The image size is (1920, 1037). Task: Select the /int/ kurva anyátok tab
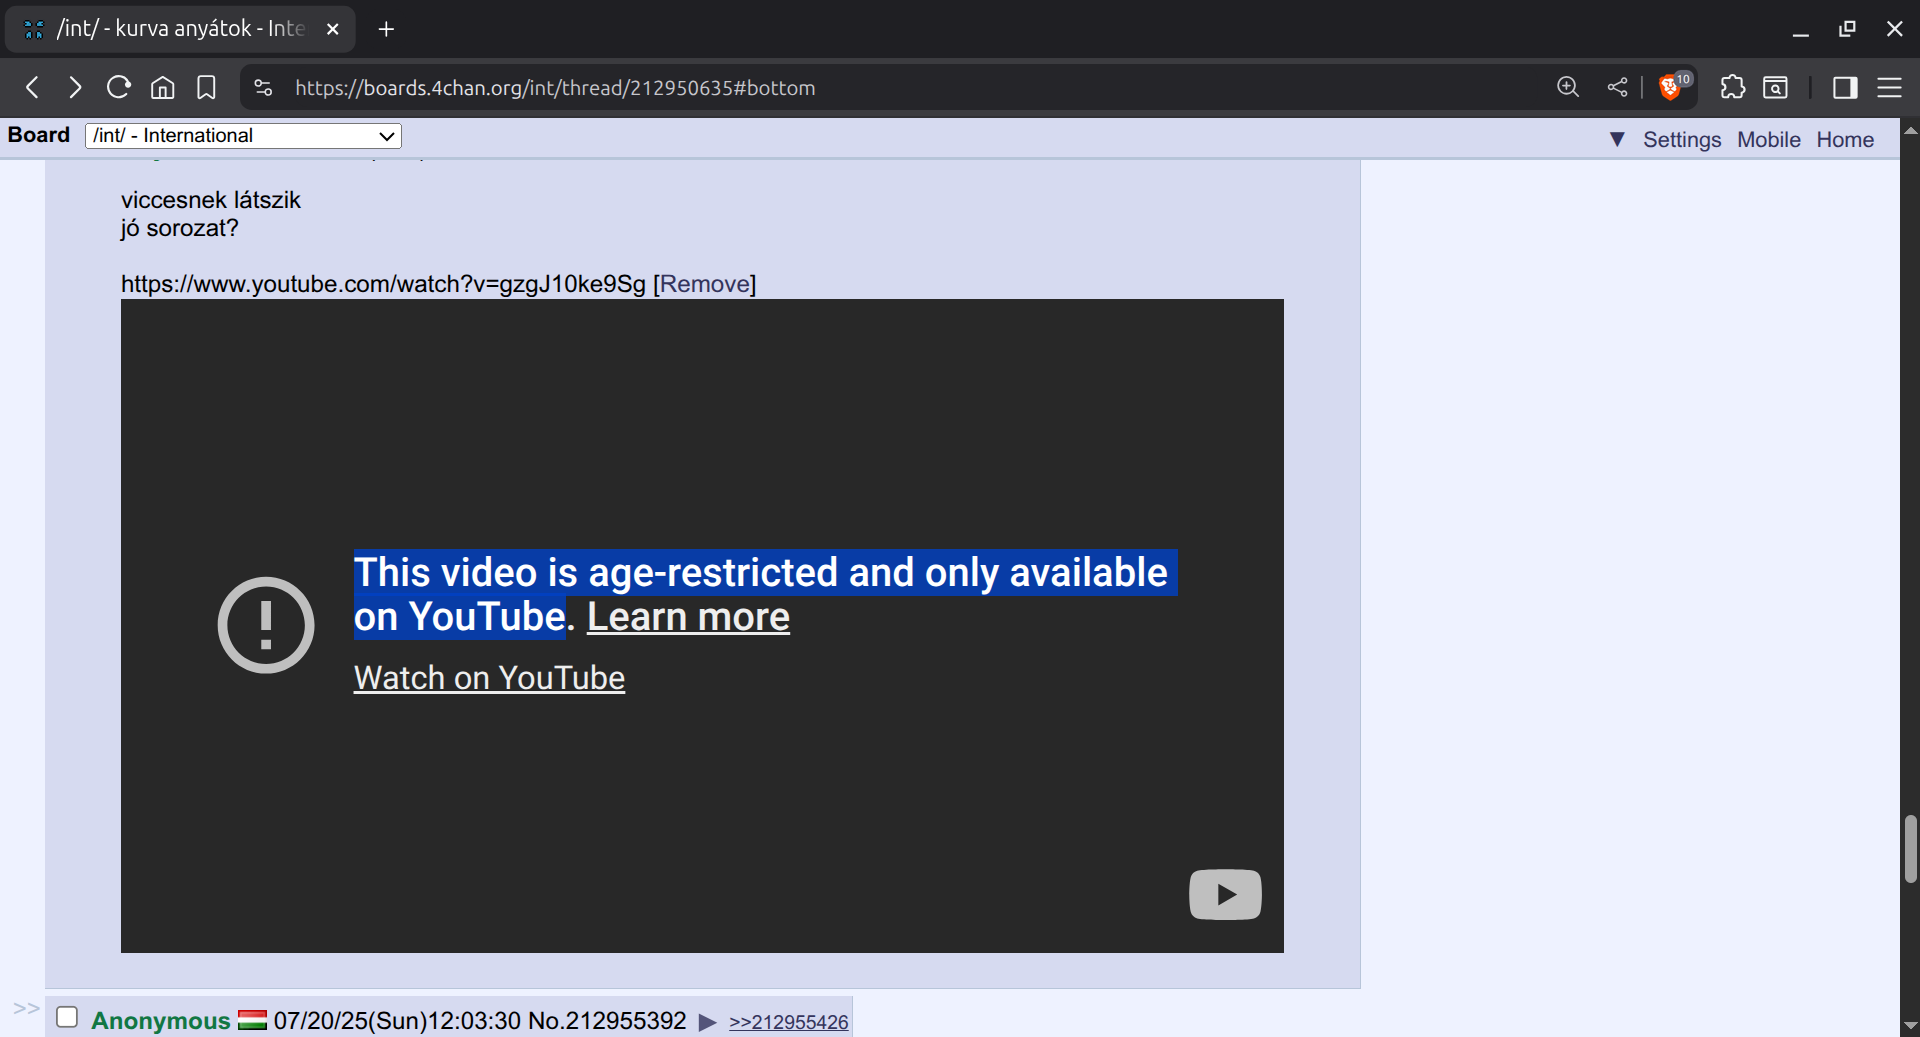tap(180, 29)
